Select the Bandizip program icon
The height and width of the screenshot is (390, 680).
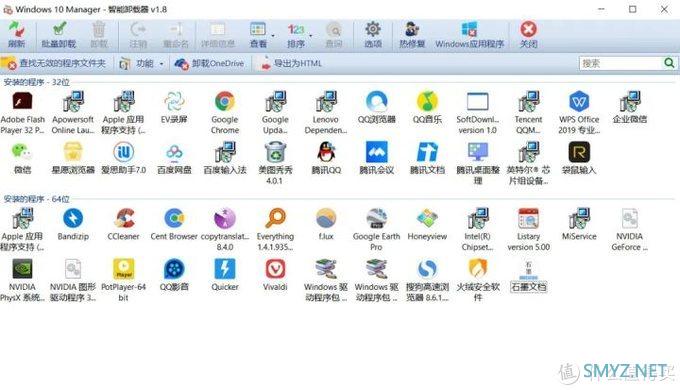click(73, 218)
